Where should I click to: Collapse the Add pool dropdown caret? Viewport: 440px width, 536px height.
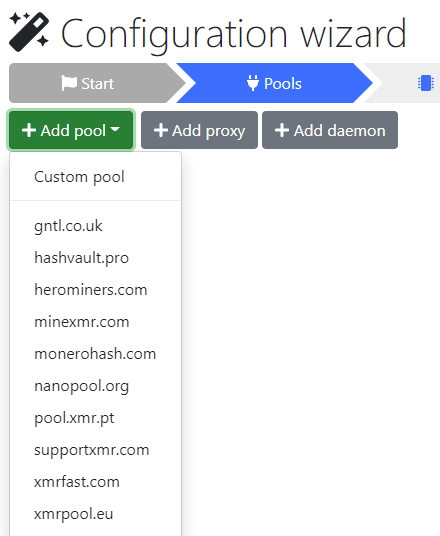(115, 129)
